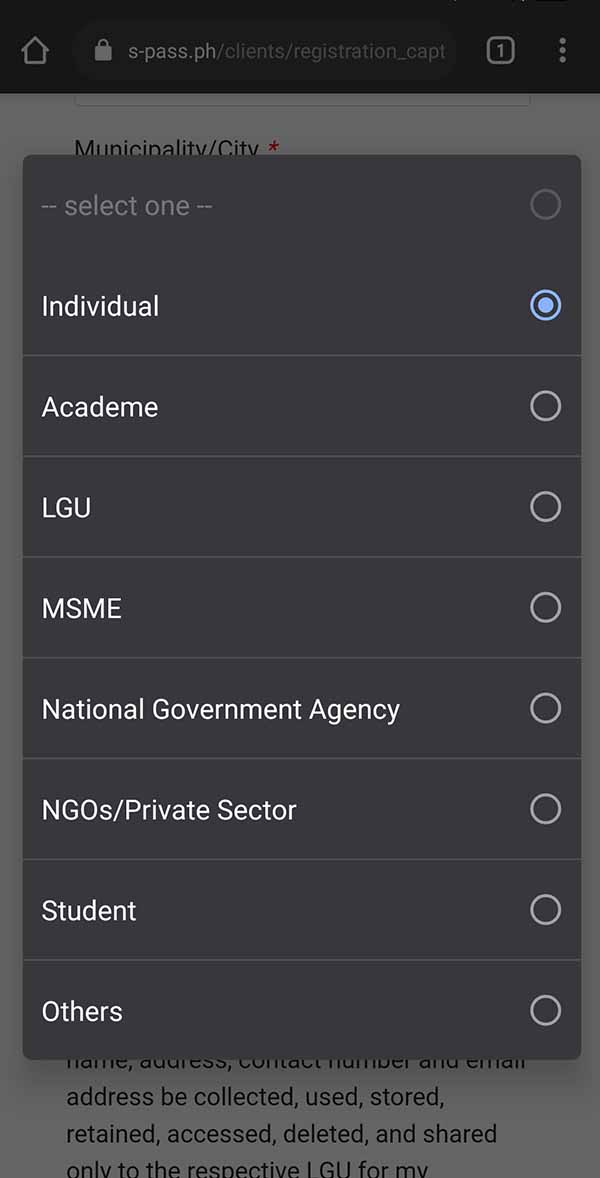Tap the "Student" row label
Viewport: 600px width, 1178px height.
click(x=89, y=910)
